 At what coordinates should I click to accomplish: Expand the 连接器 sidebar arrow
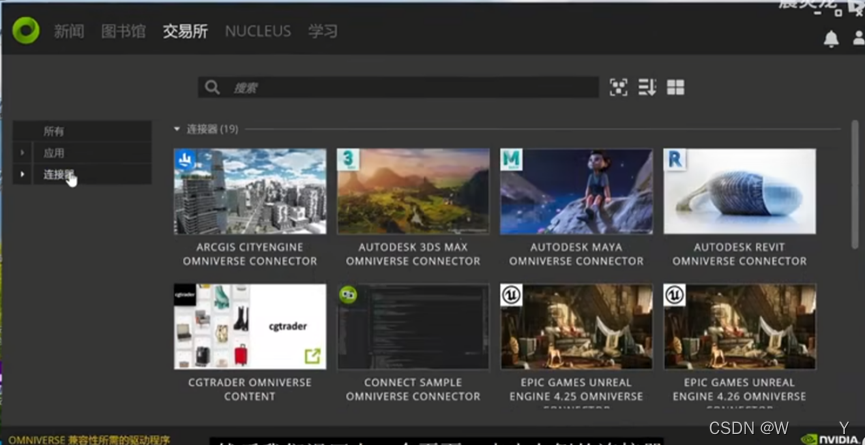coord(23,174)
